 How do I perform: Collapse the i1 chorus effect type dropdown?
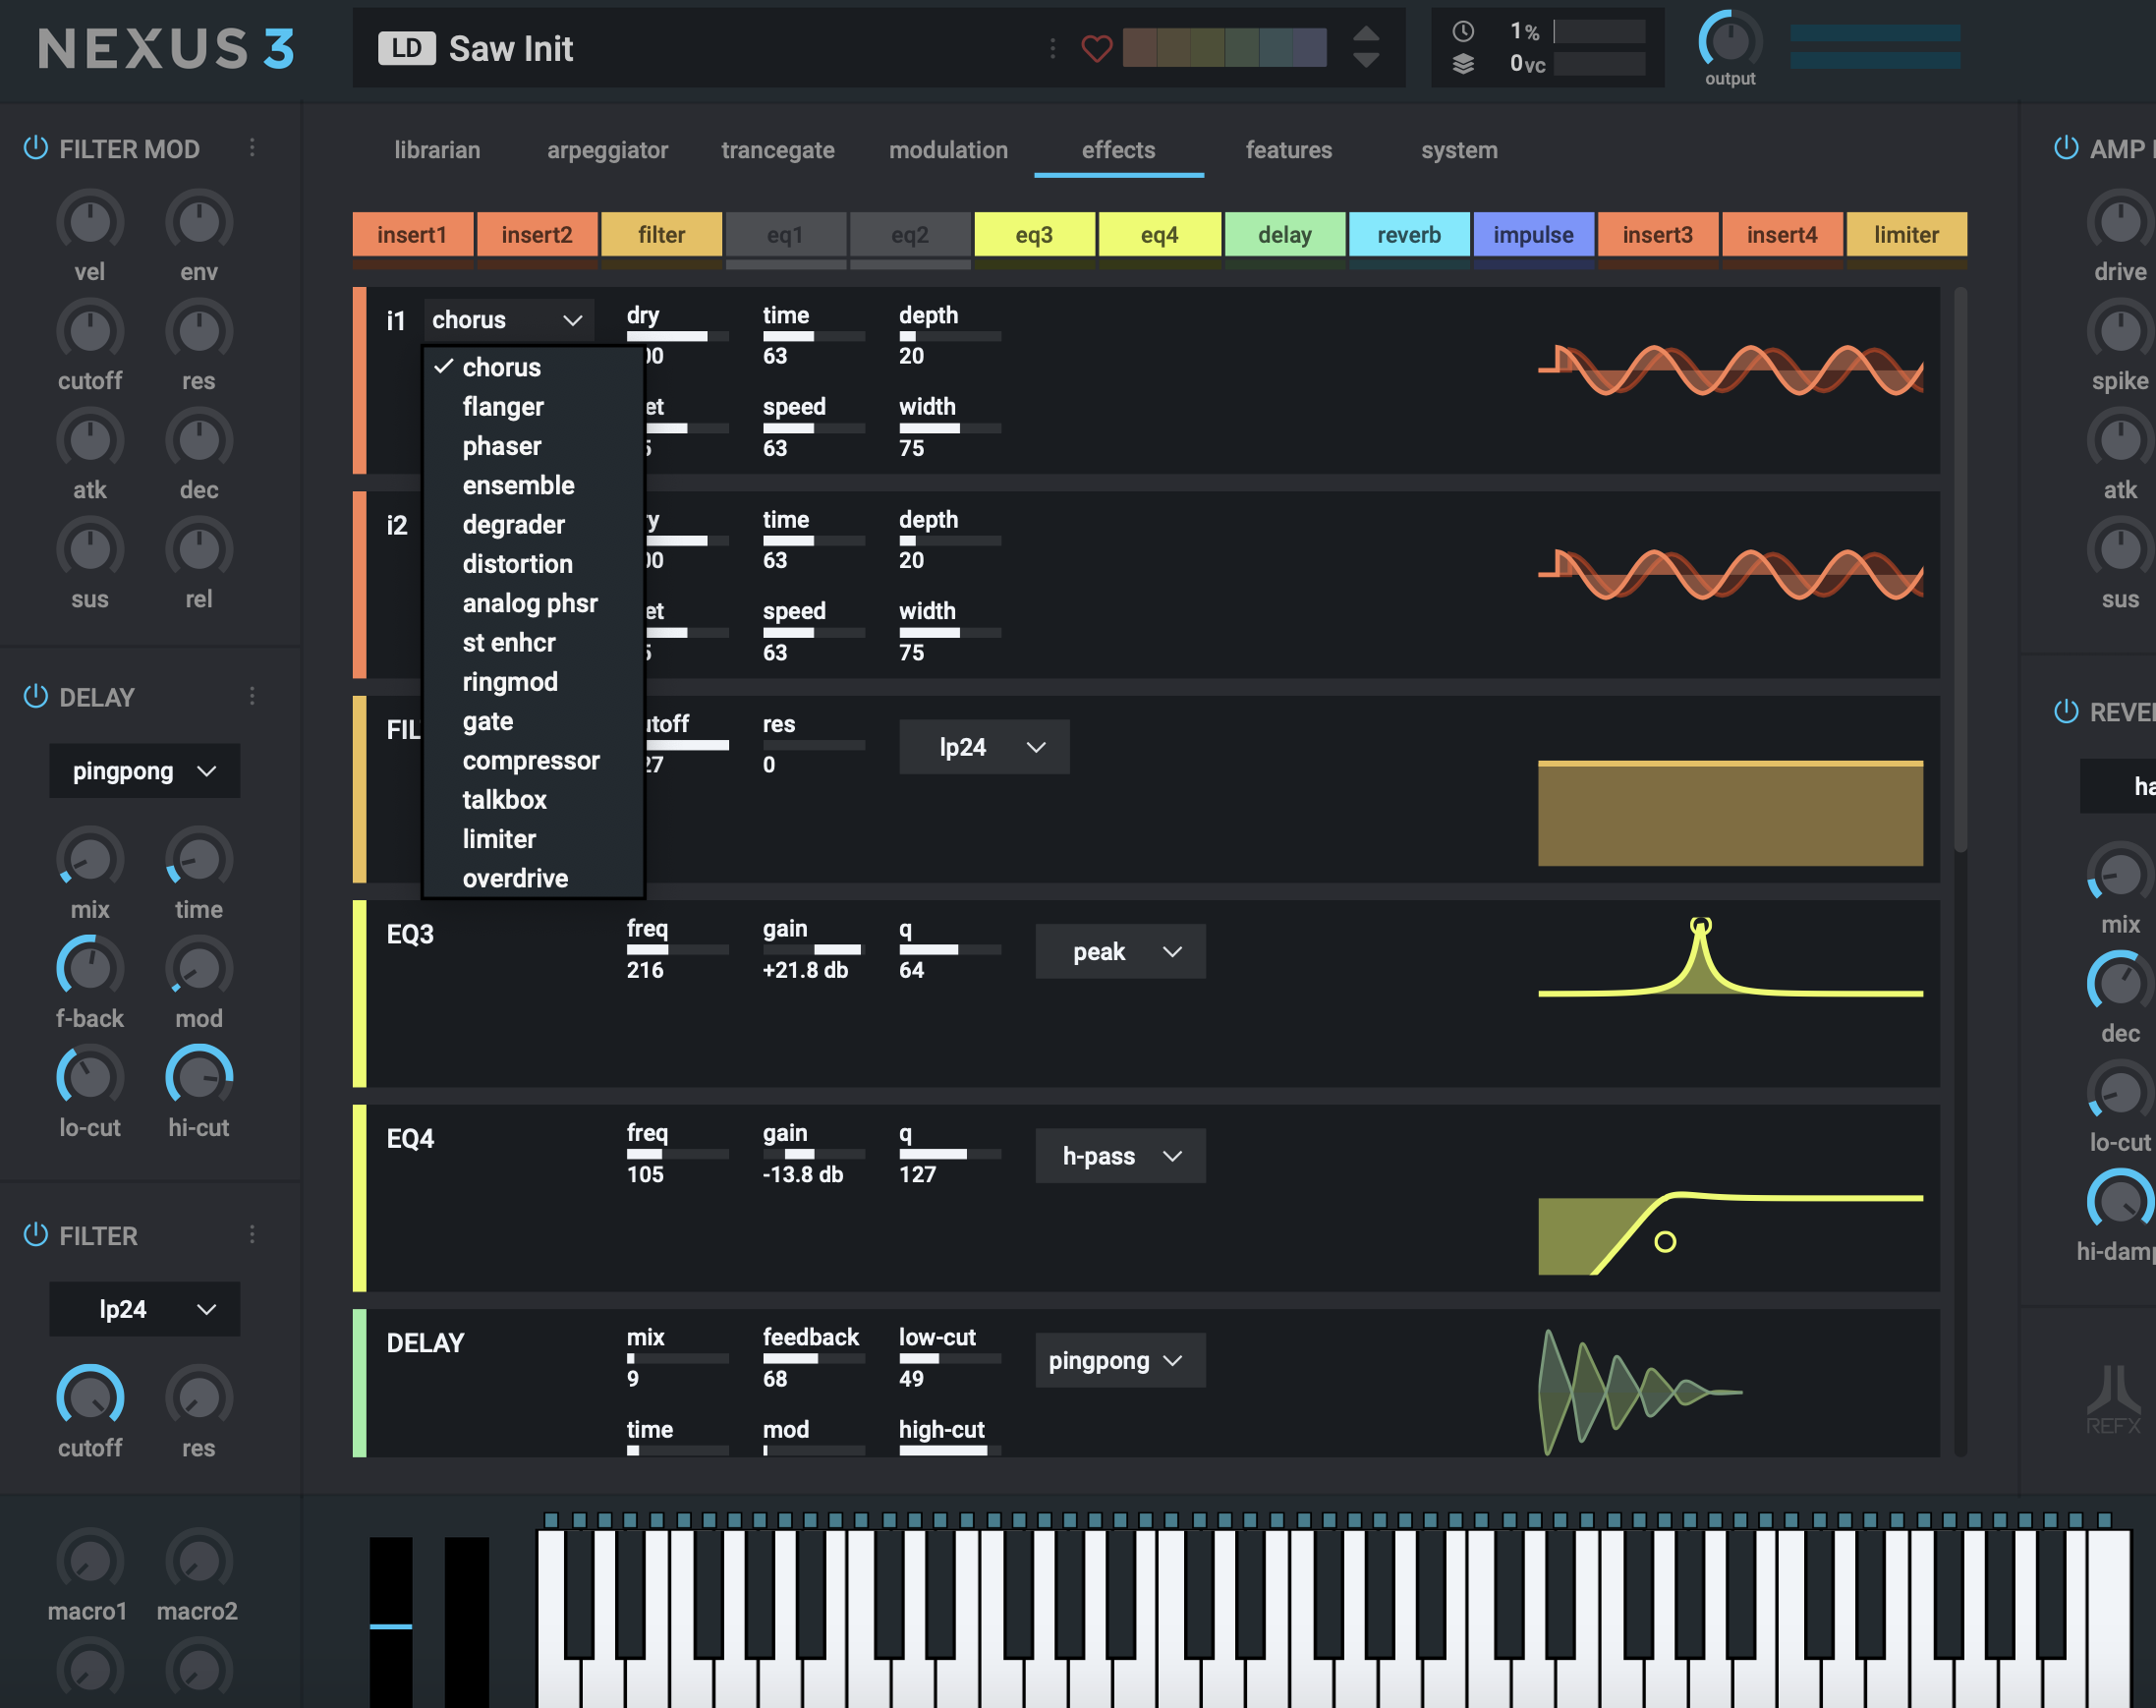508,320
